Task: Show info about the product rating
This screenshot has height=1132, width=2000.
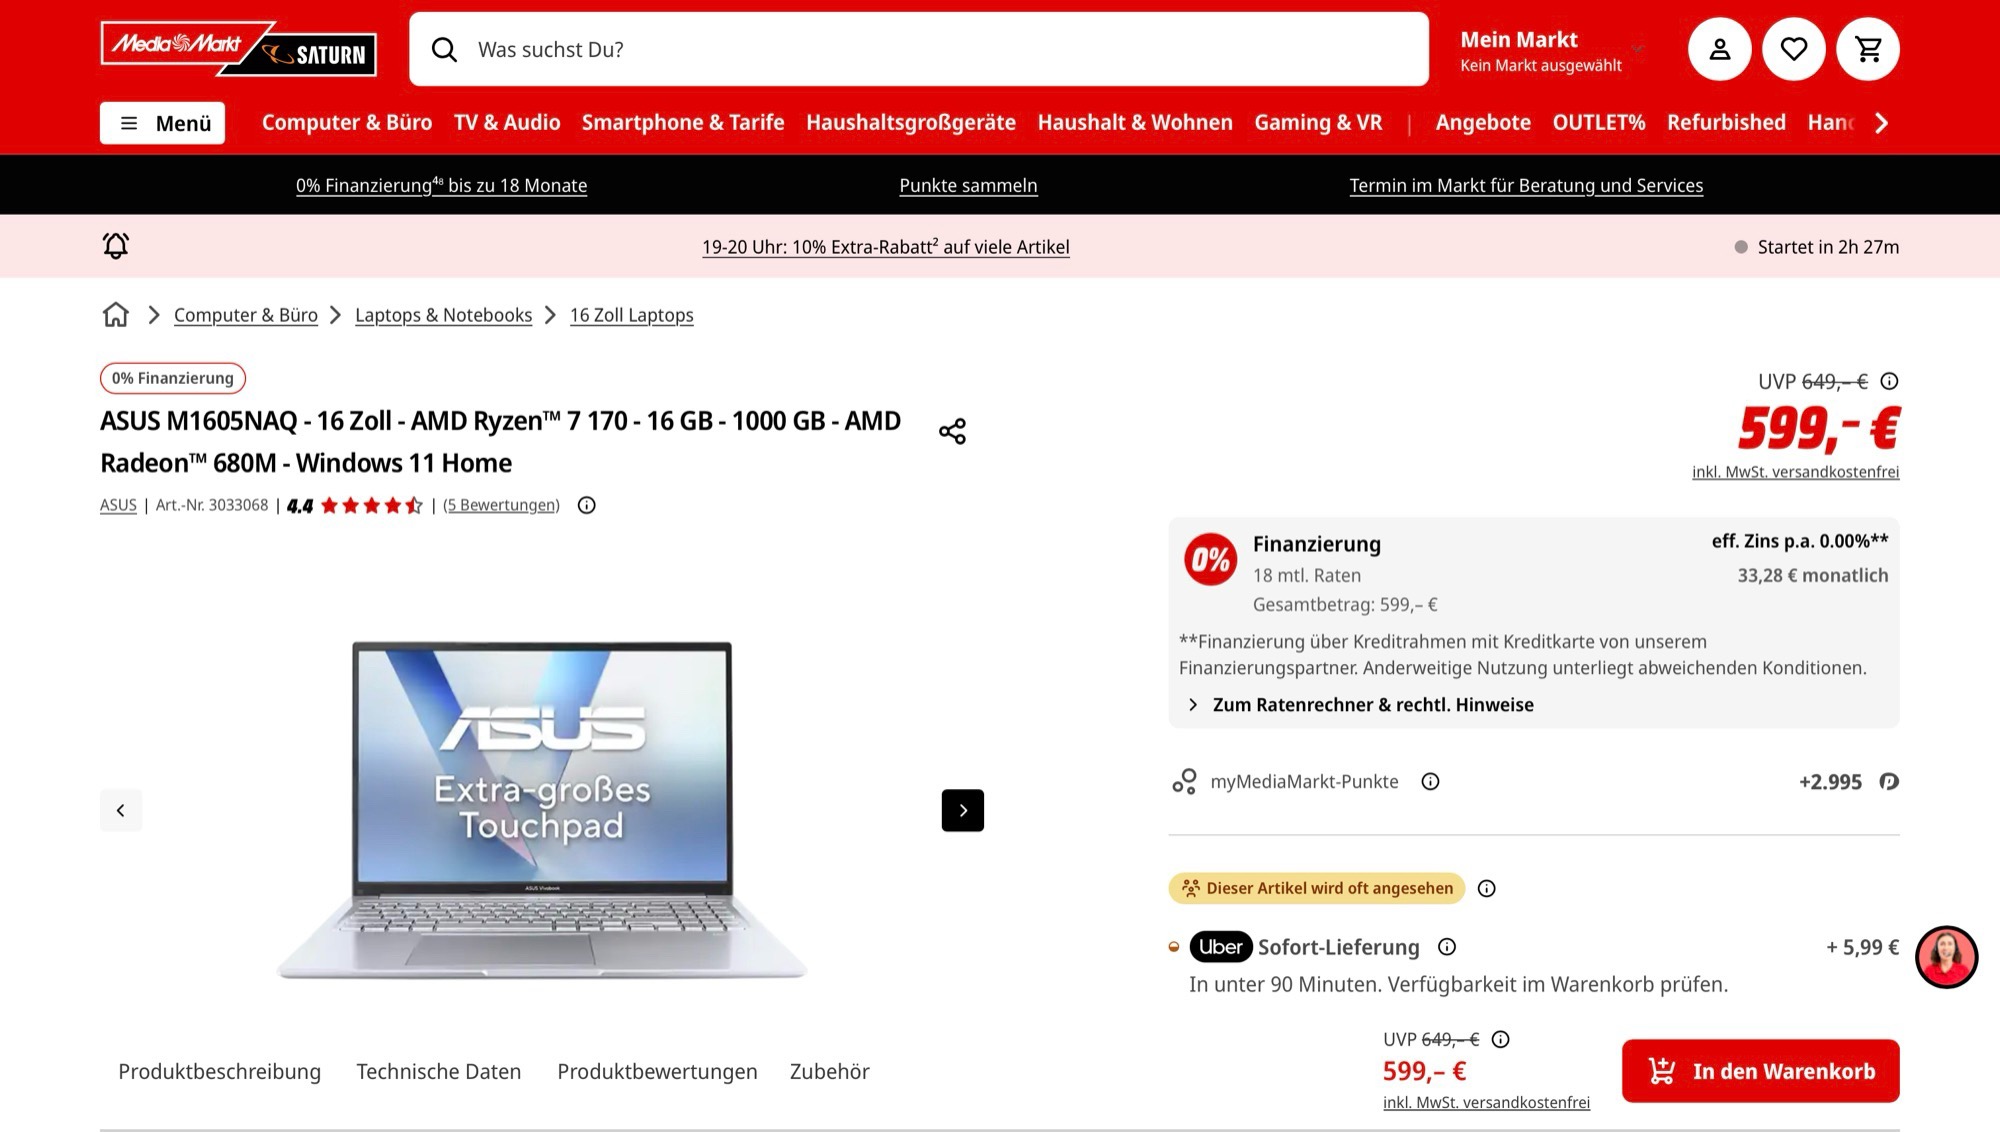Action: (587, 505)
